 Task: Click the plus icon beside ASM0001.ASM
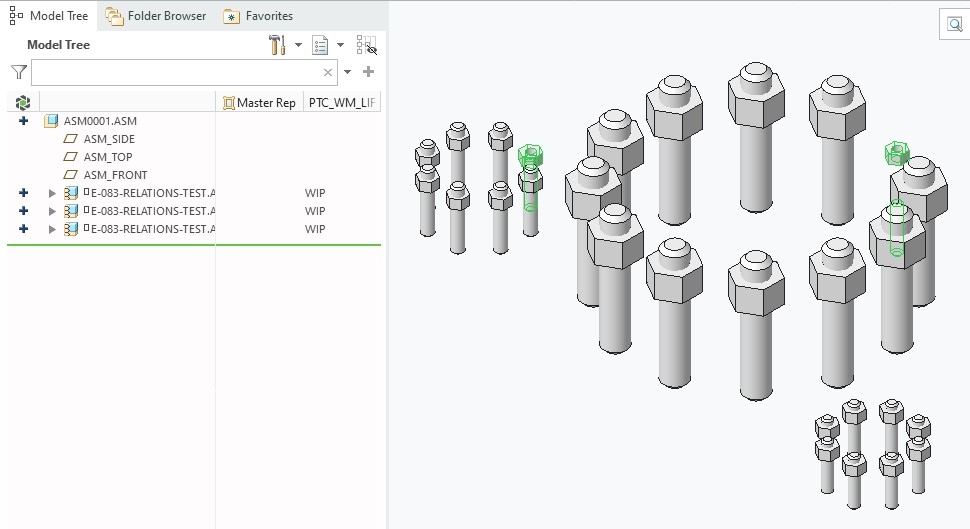point(24,121)
